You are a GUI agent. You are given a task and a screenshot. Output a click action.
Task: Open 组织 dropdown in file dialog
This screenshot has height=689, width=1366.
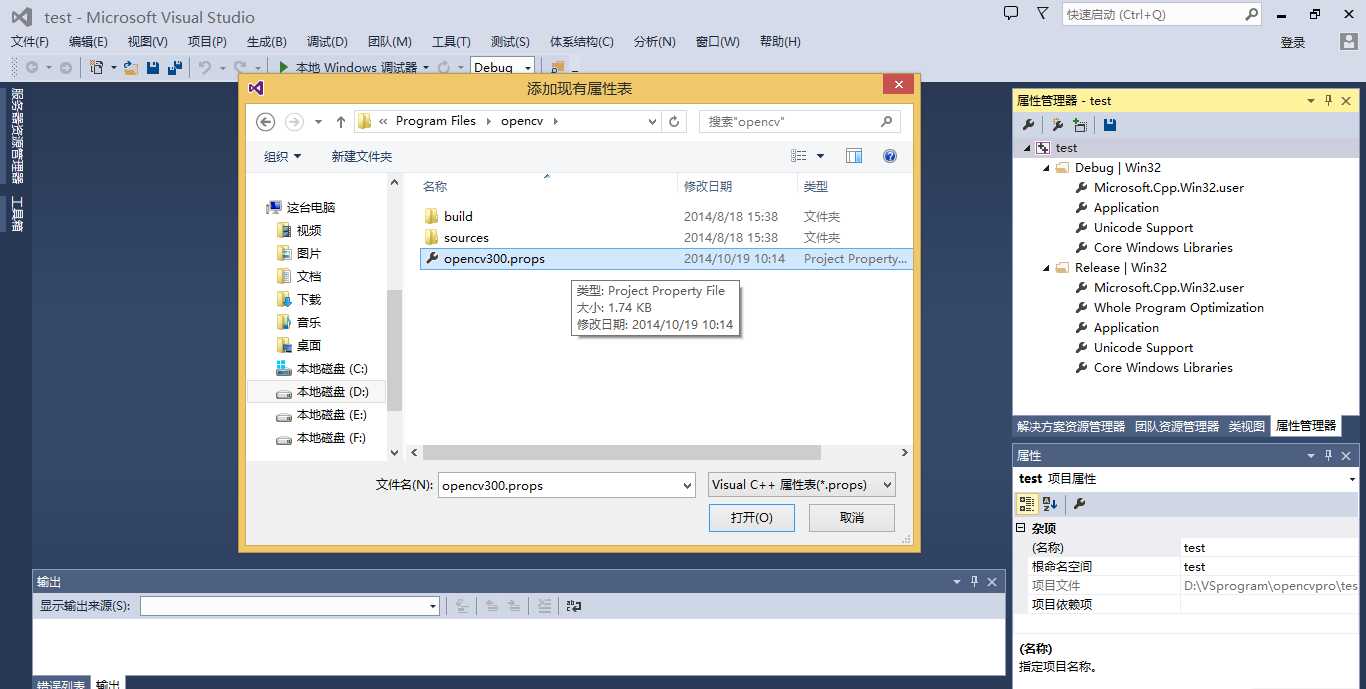(x=283, y=156)
